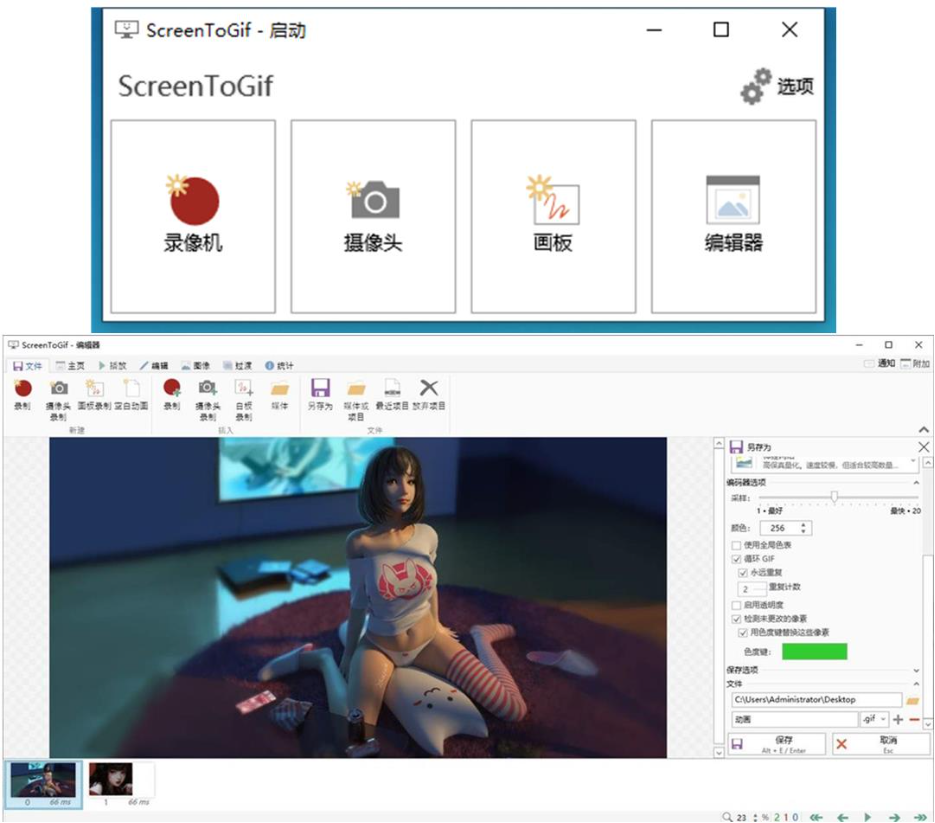
Task: Click the 保存 button in save panel
Action: click(x=777, y=744)
